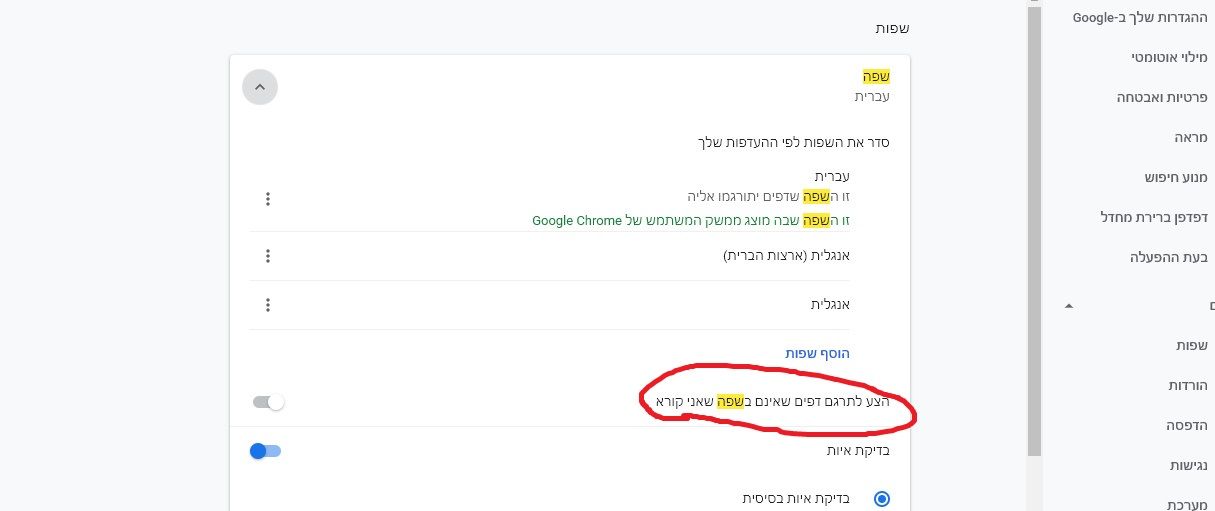Select הורדות in the sidebar

[1188, 385]
